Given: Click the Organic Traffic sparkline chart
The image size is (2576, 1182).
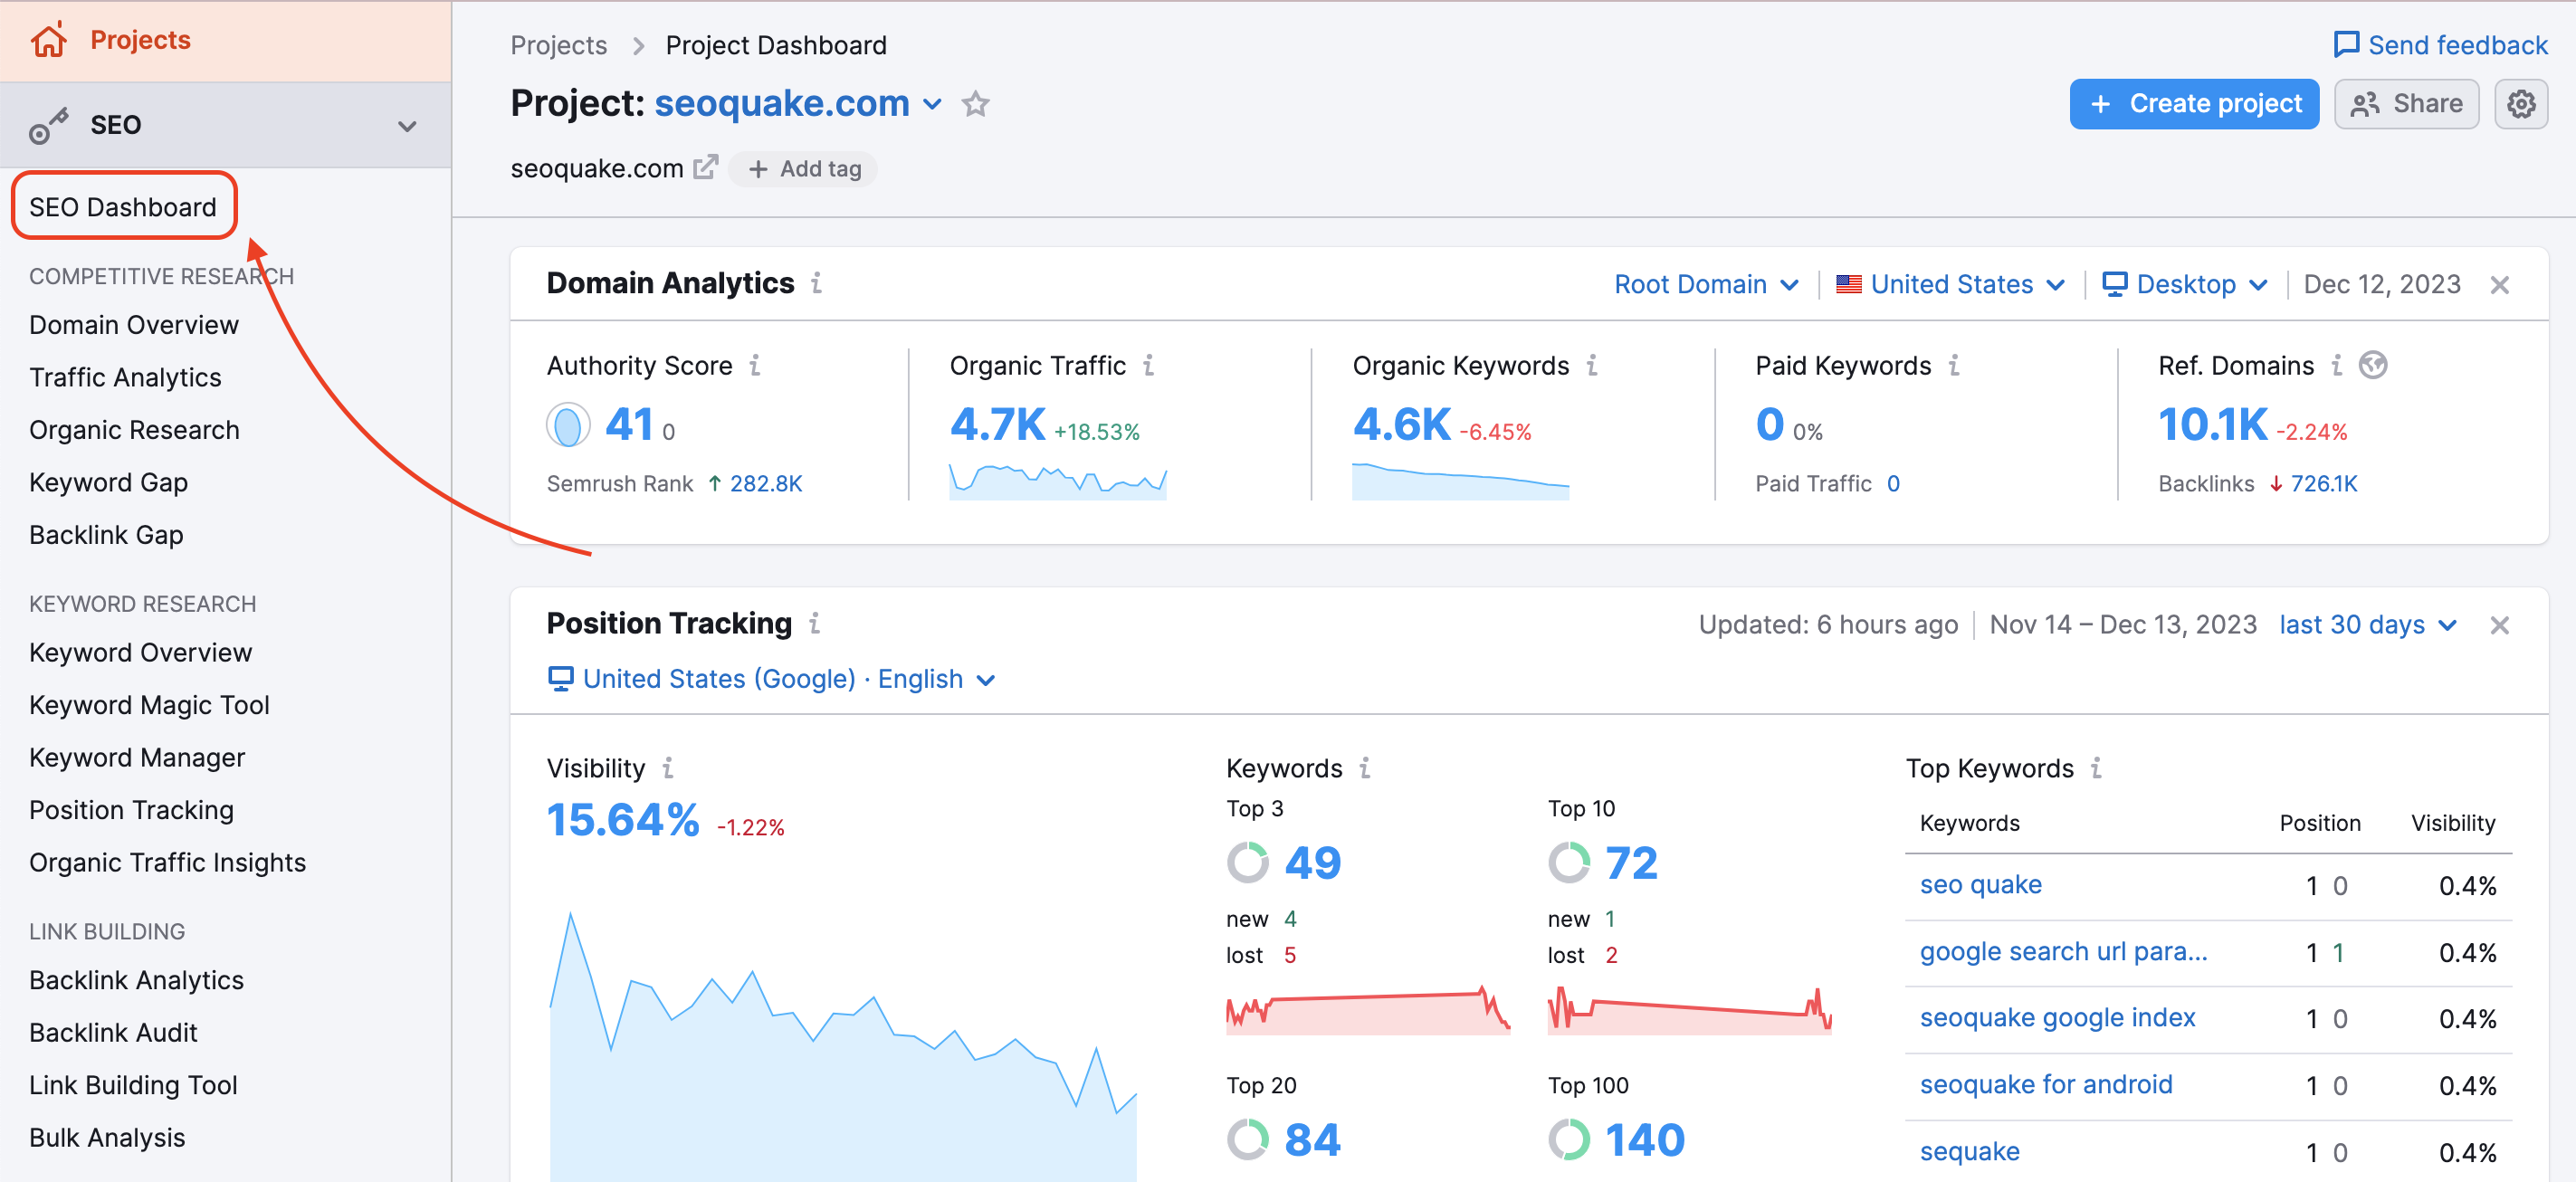Looking at the screenshot, I should coord(1058,481).
